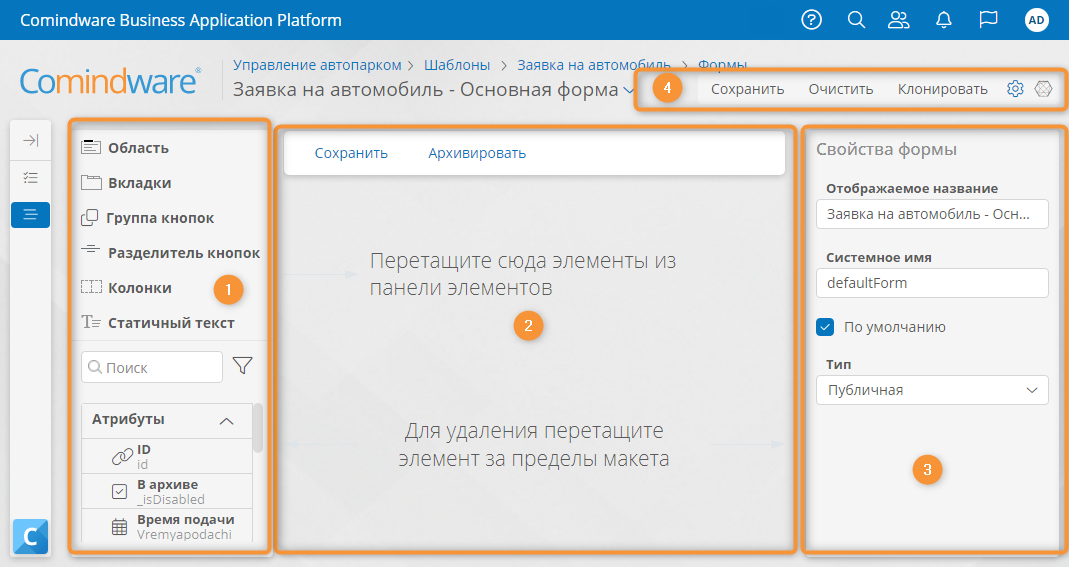Image resolution: width=1069 pixels, height=567 pixels.
Task: Select the Группа кнопок element
Action: pyautogui.click(x=147, y=218)
